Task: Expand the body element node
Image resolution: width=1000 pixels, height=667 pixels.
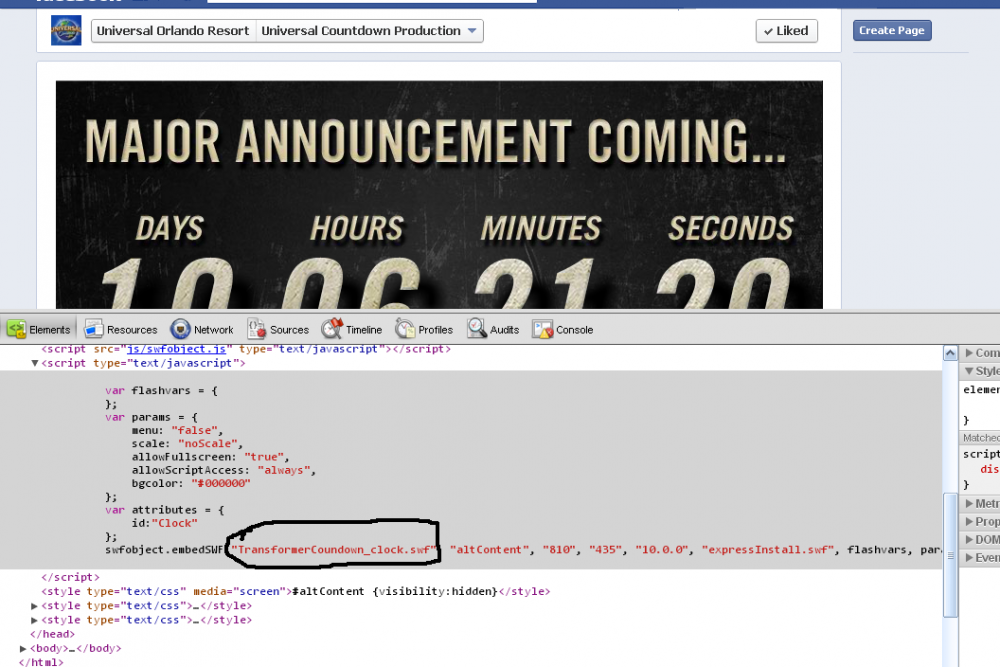Action: 23,648
